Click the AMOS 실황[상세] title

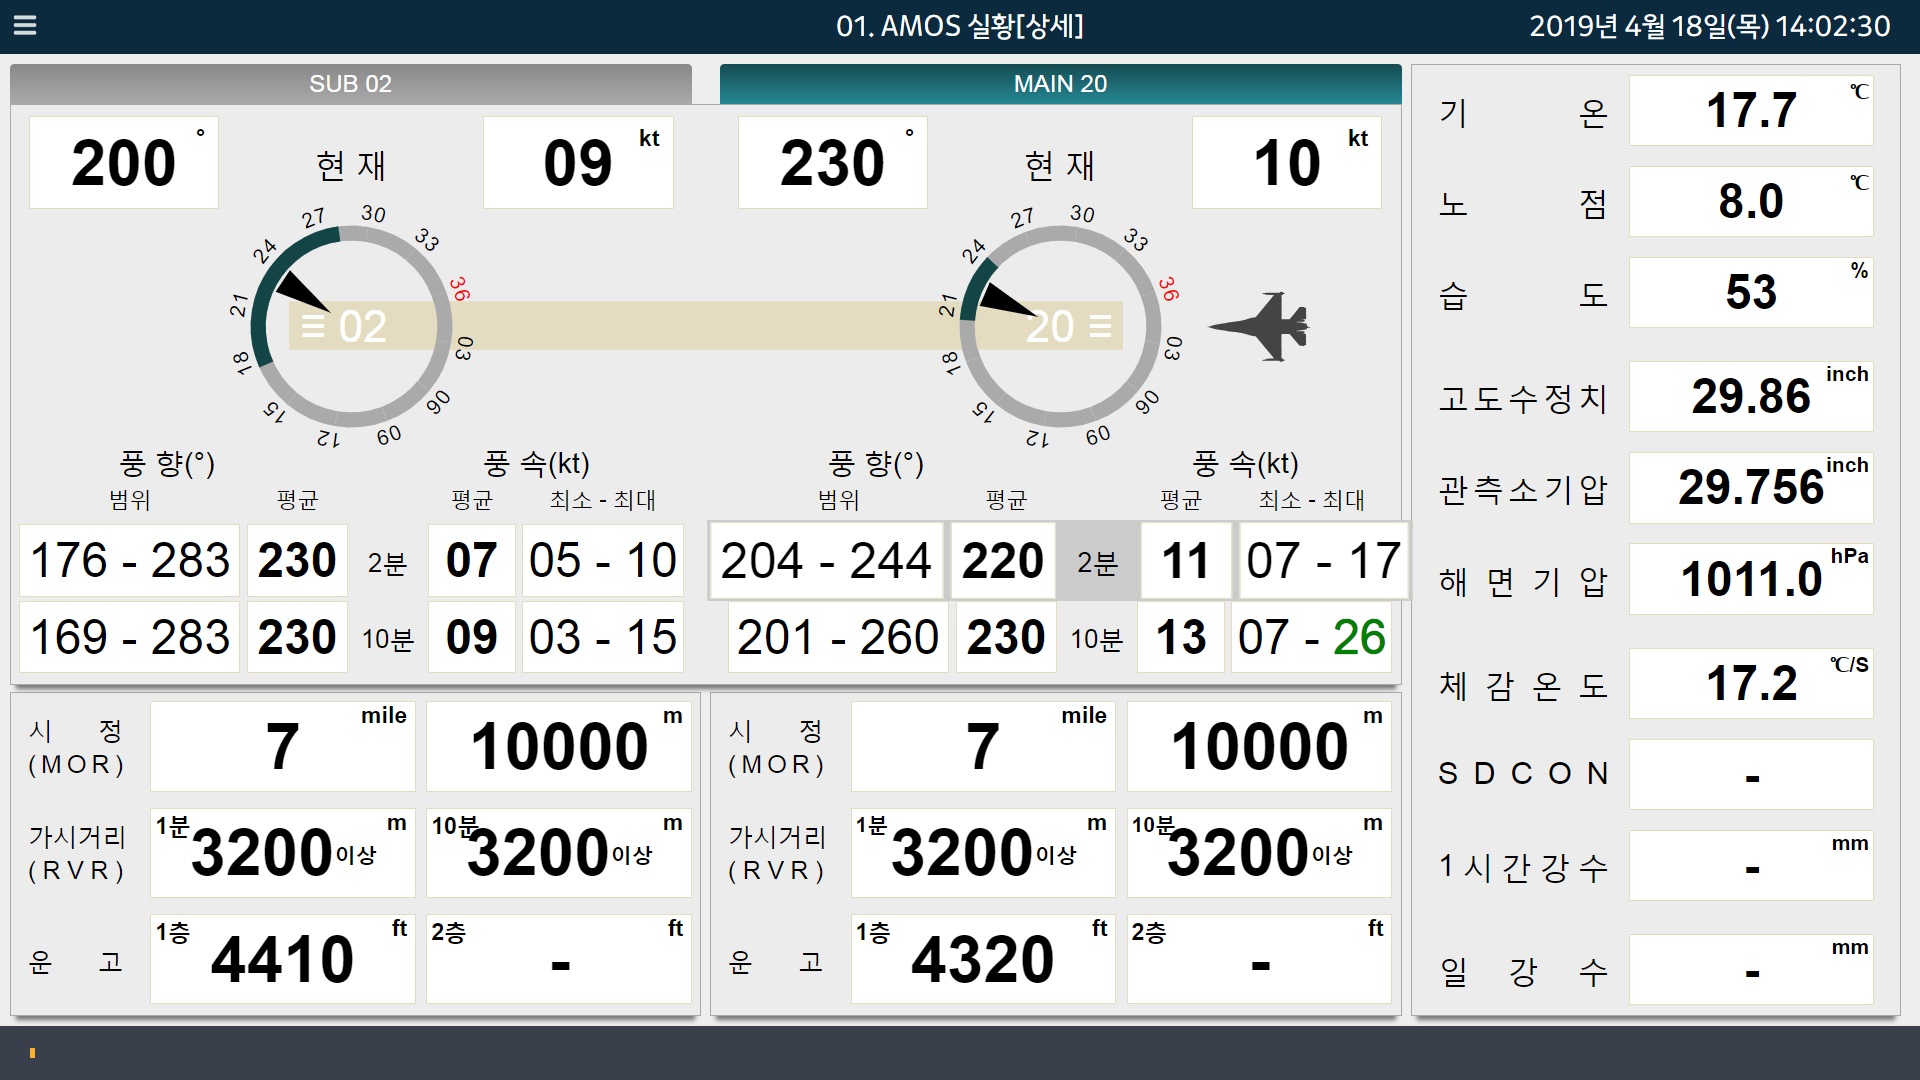click(959, 26)
